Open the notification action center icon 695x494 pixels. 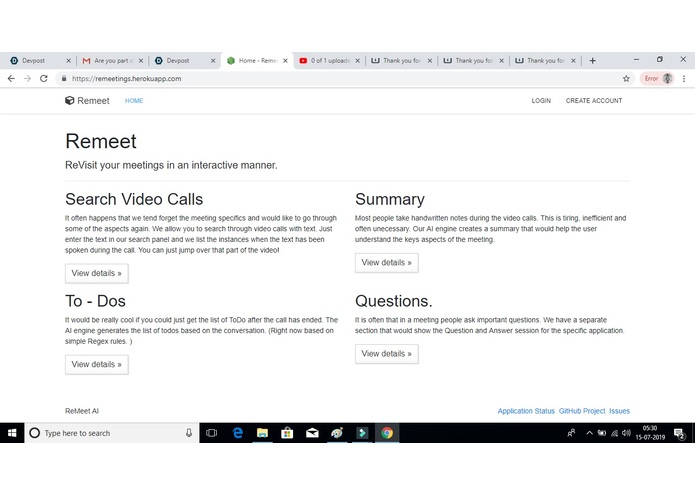click(679, 433)
